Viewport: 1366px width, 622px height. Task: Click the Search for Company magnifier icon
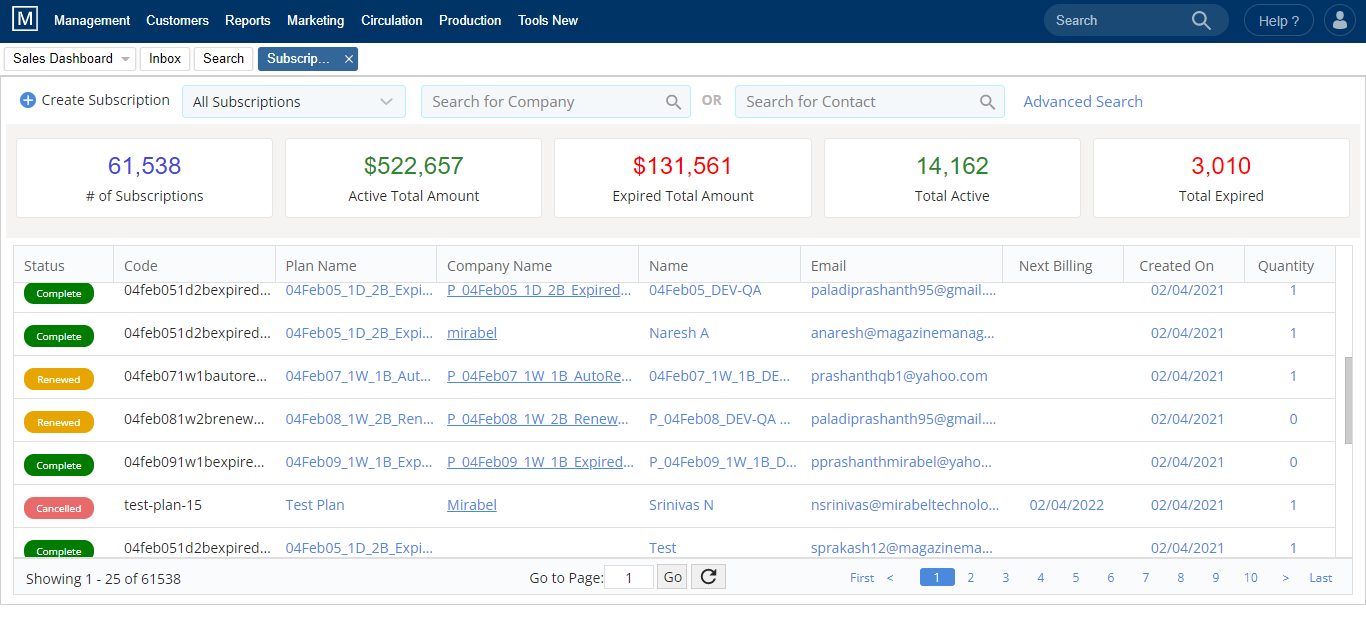pyautogui.click(x=674, y=102)
